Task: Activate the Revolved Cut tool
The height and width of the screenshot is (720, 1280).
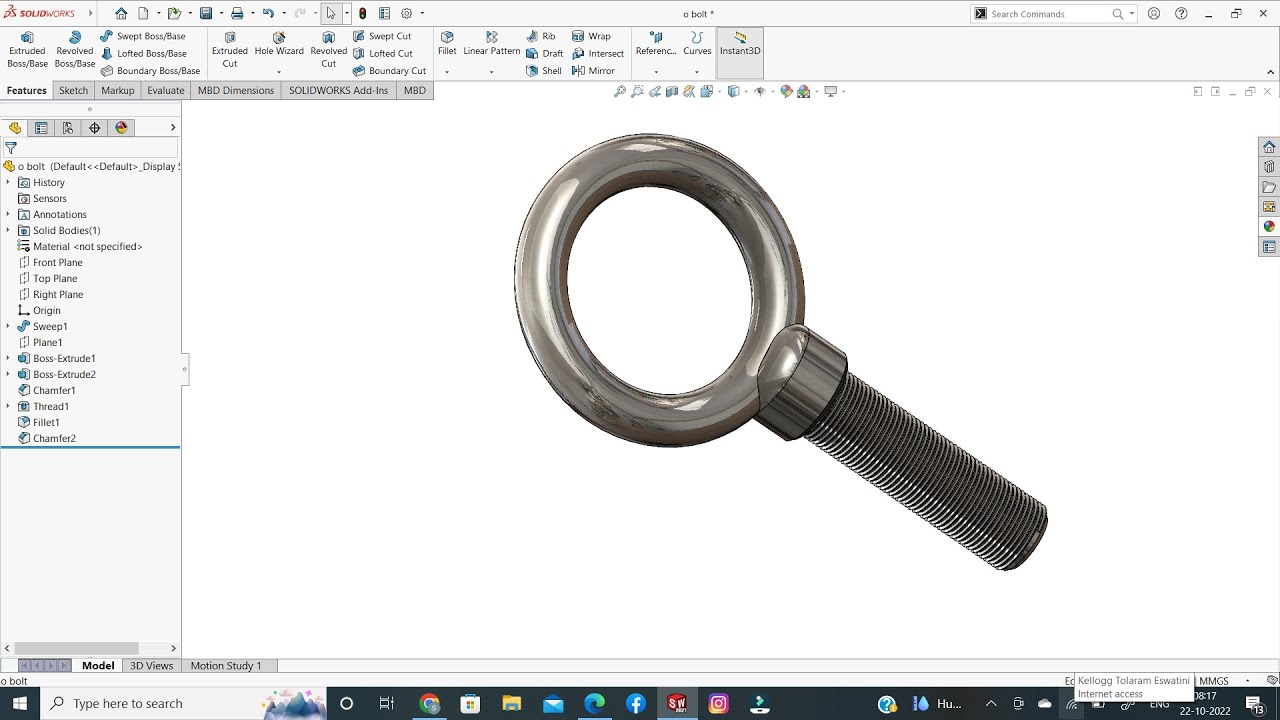Action: [x=328, y=50]
